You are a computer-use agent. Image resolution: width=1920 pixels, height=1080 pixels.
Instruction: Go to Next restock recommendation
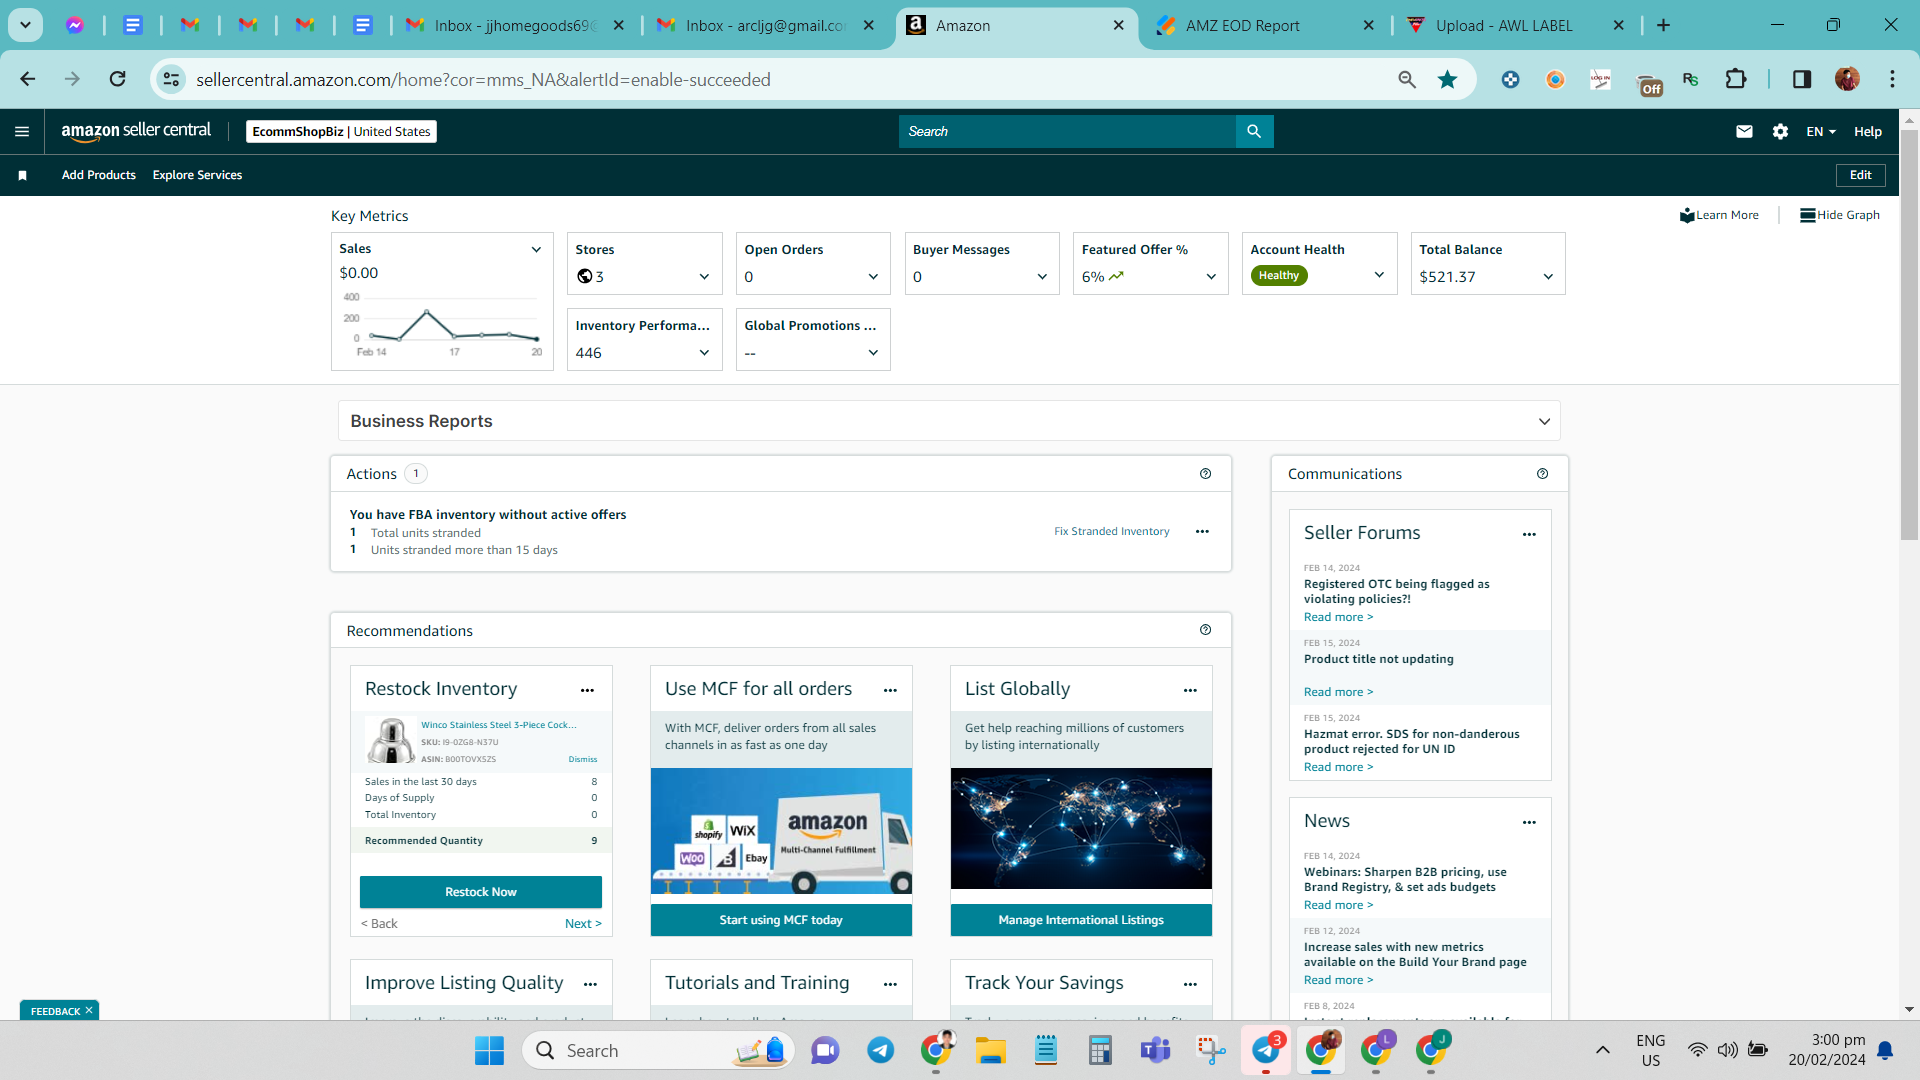pyautogui.click(x=583, y=924)
